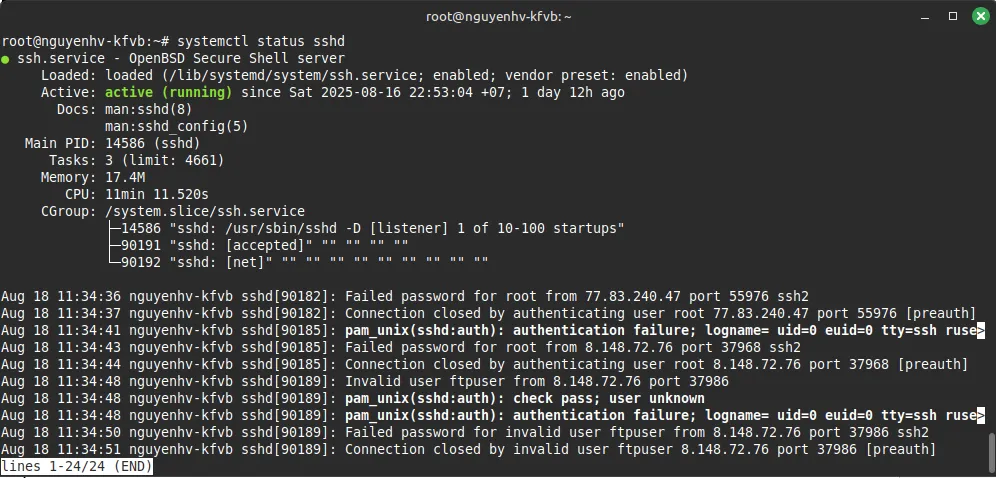Select the 14586 sshd listener process entry

[372, 228]
